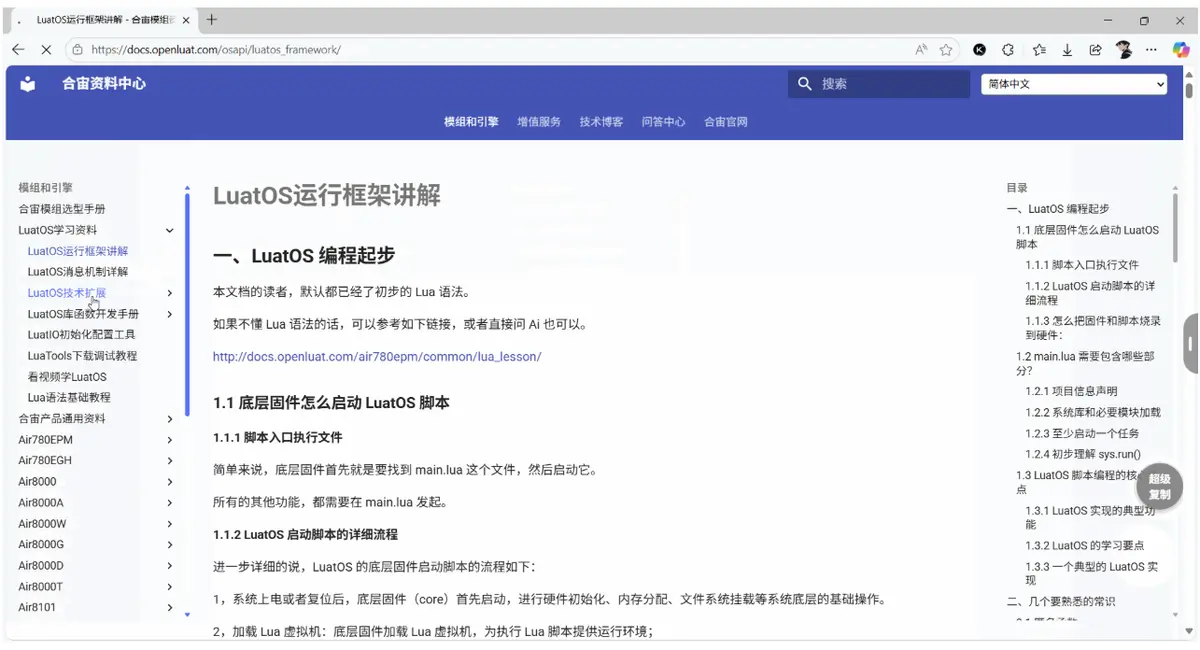Jump to 1.2.4 初步理解 sys.run() in contents
The image size is (1200, 650).
pos(1083,454)
